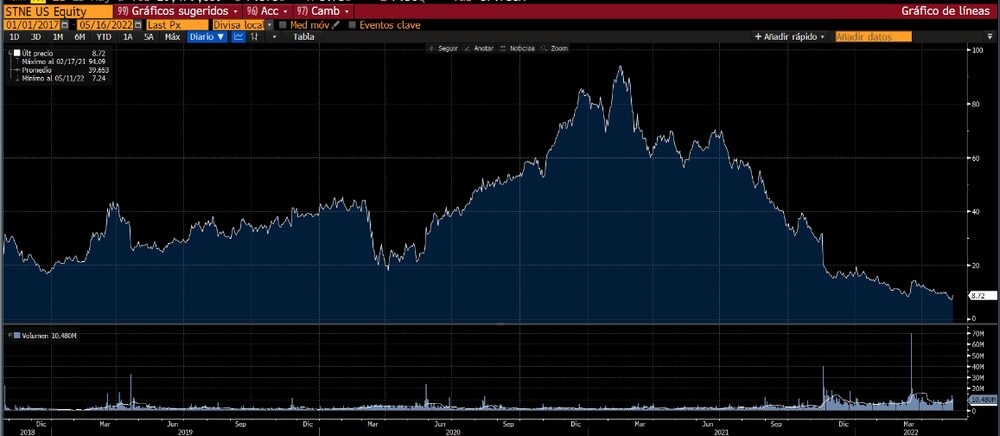Open the start date calendar picker
The height and width of the screenshot is (436, 1000).
coord(67,24)
